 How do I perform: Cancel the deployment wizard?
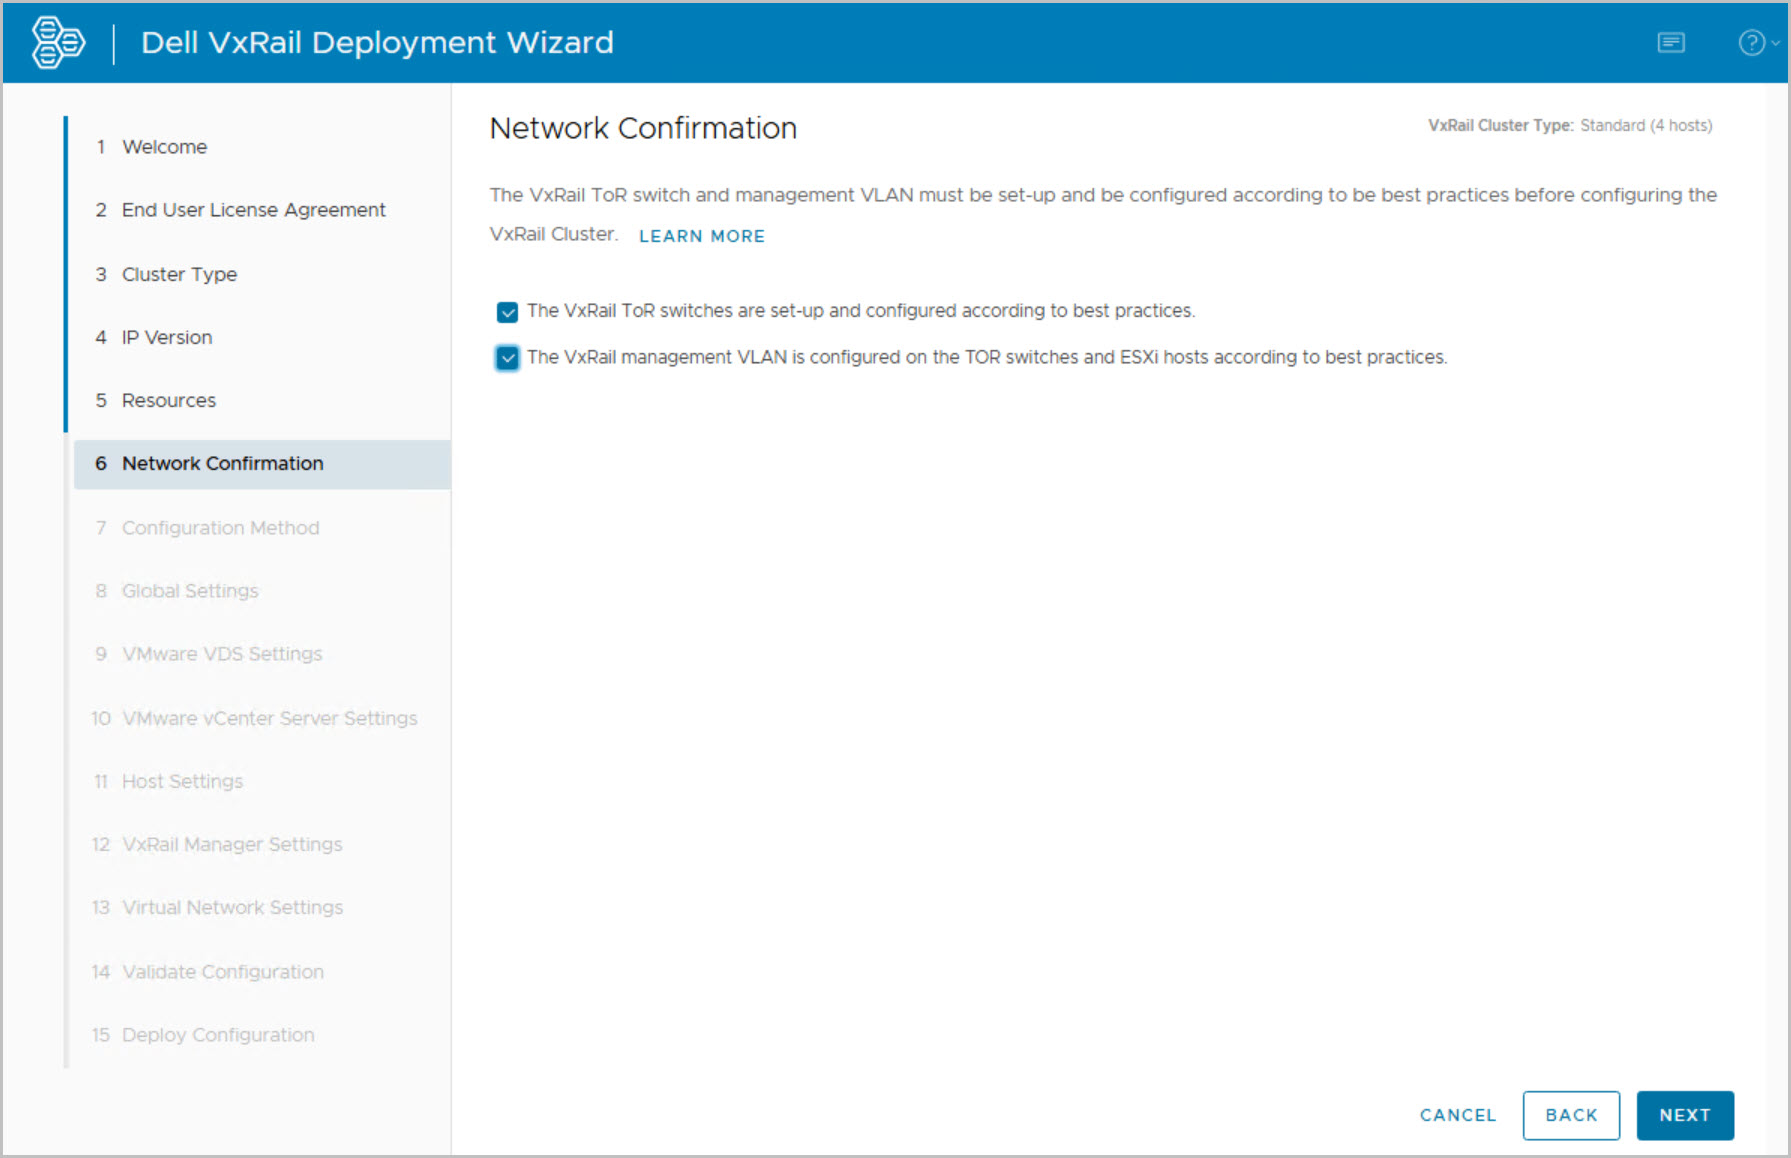pyautogui.click(x=1457, y=1115)
